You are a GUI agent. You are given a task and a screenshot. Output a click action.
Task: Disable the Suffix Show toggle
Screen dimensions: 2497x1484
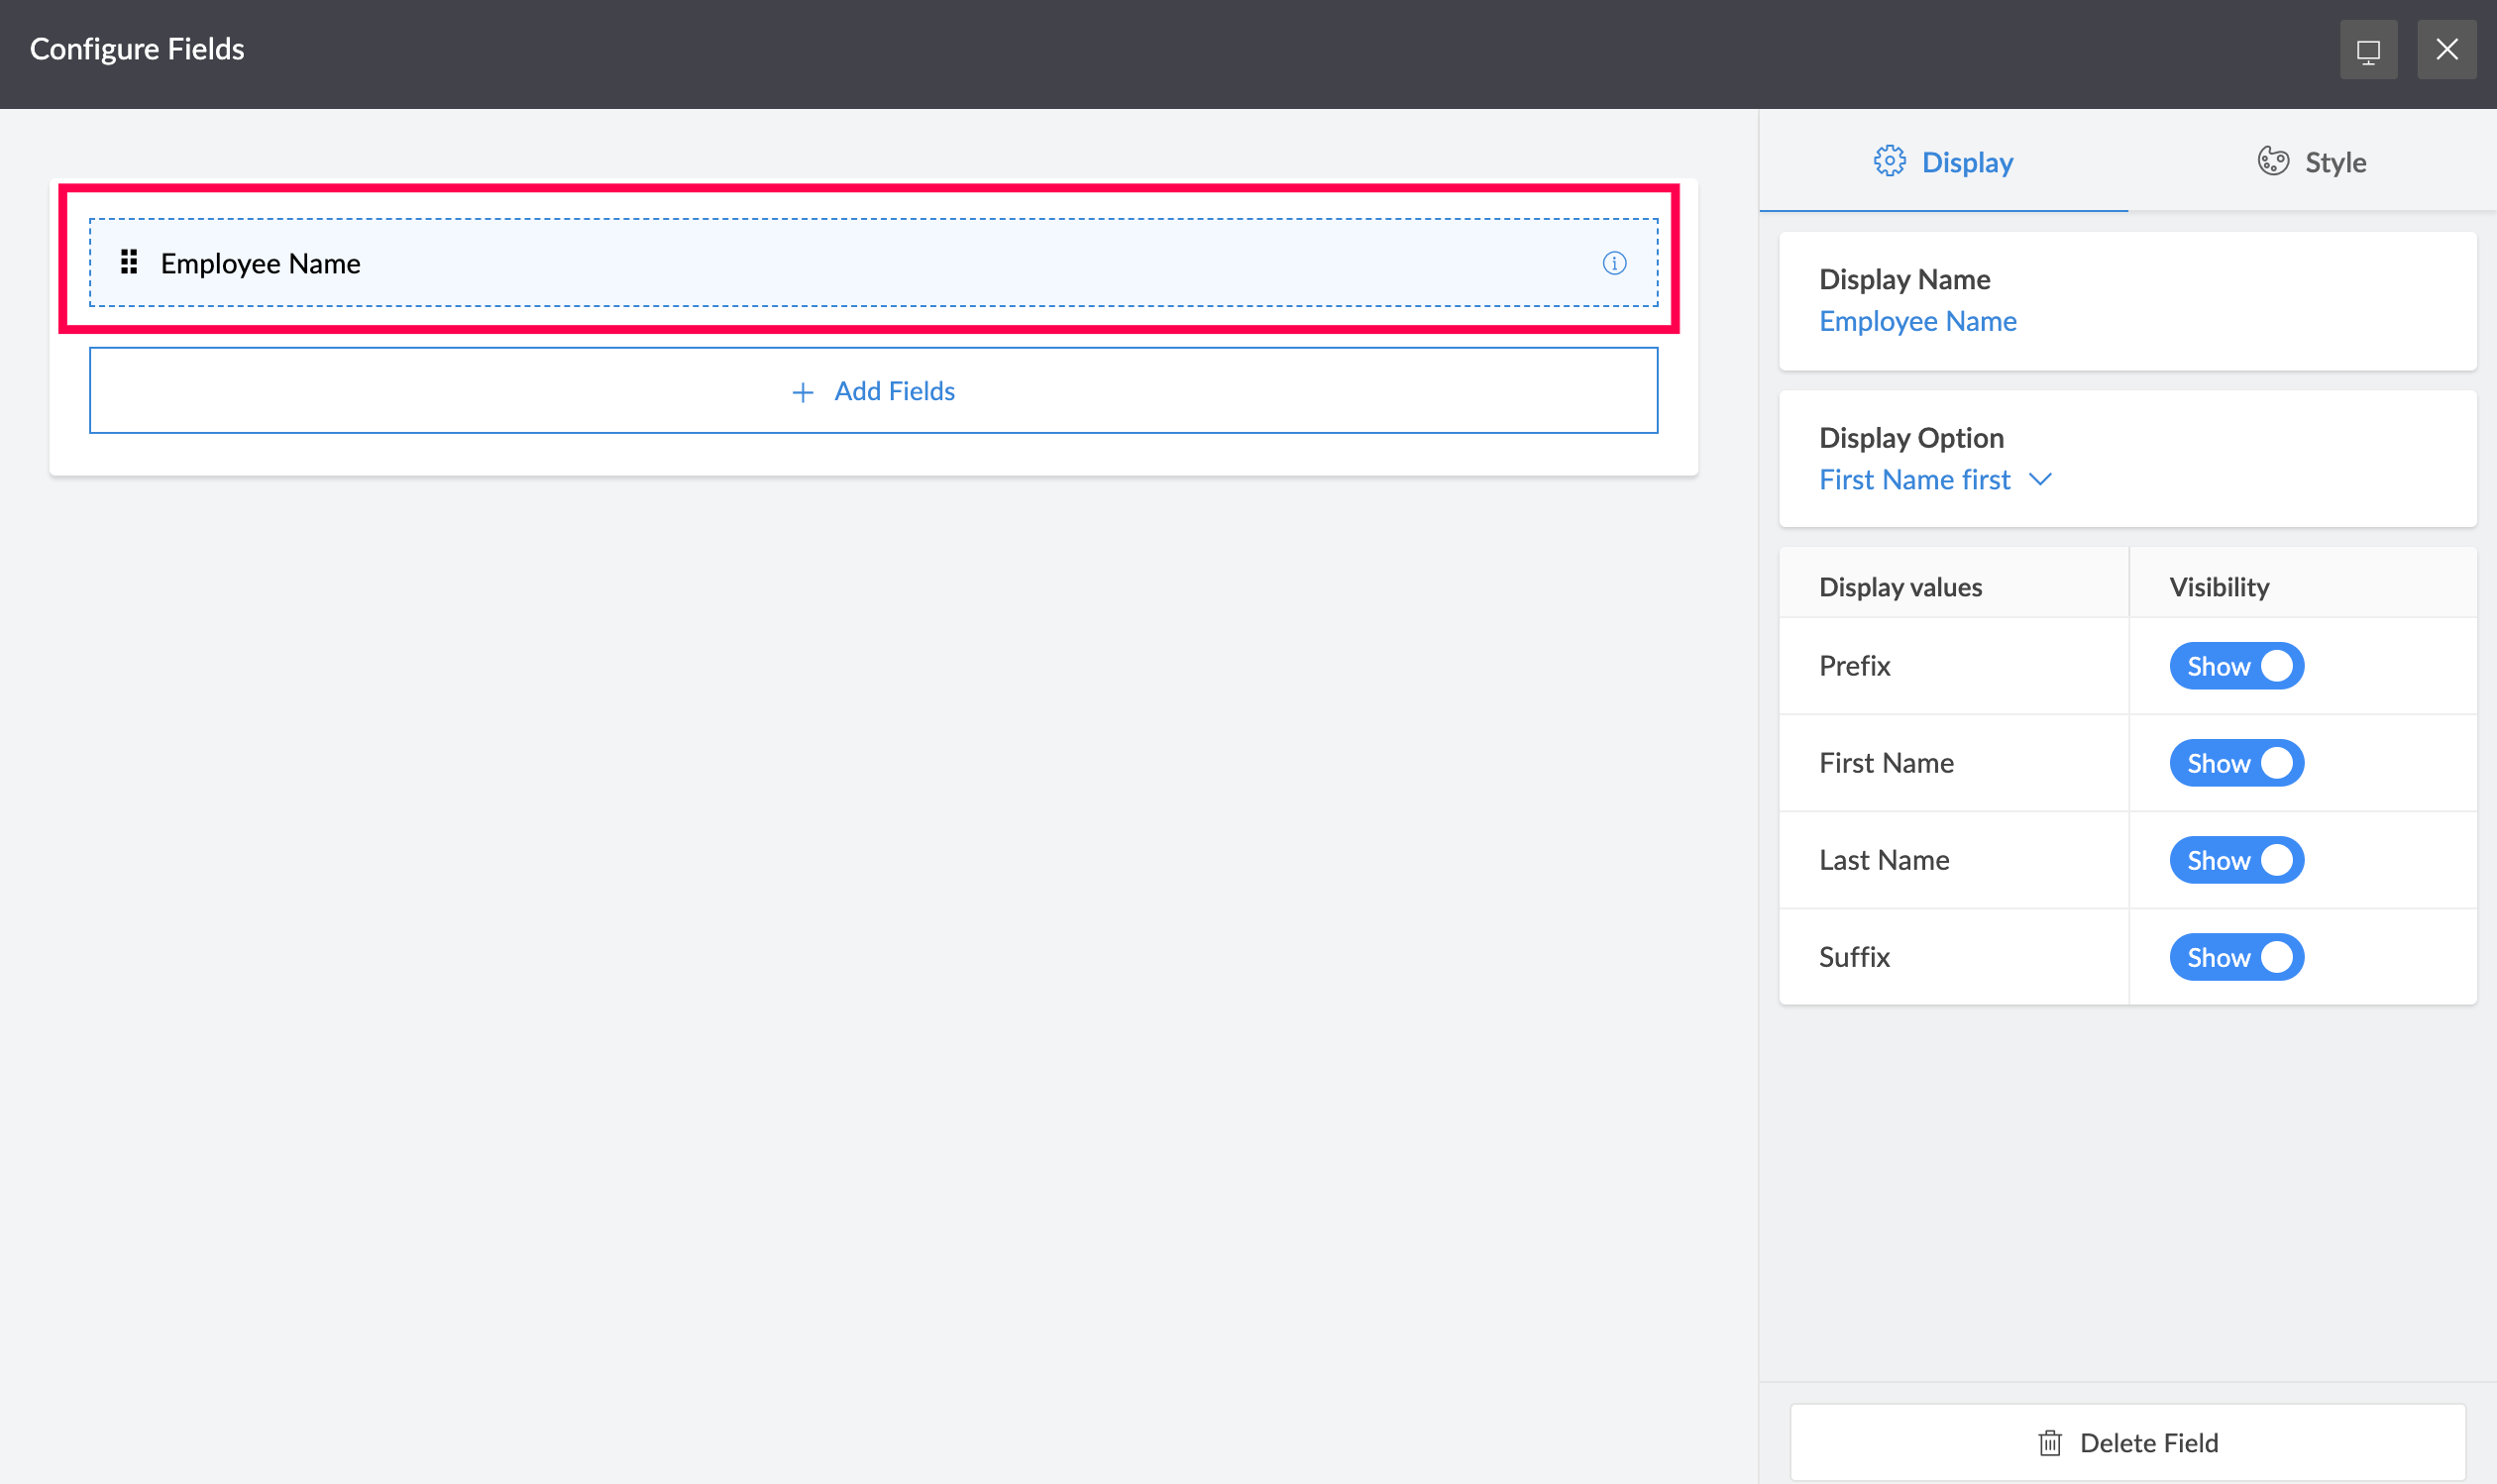pos(2236,957)
